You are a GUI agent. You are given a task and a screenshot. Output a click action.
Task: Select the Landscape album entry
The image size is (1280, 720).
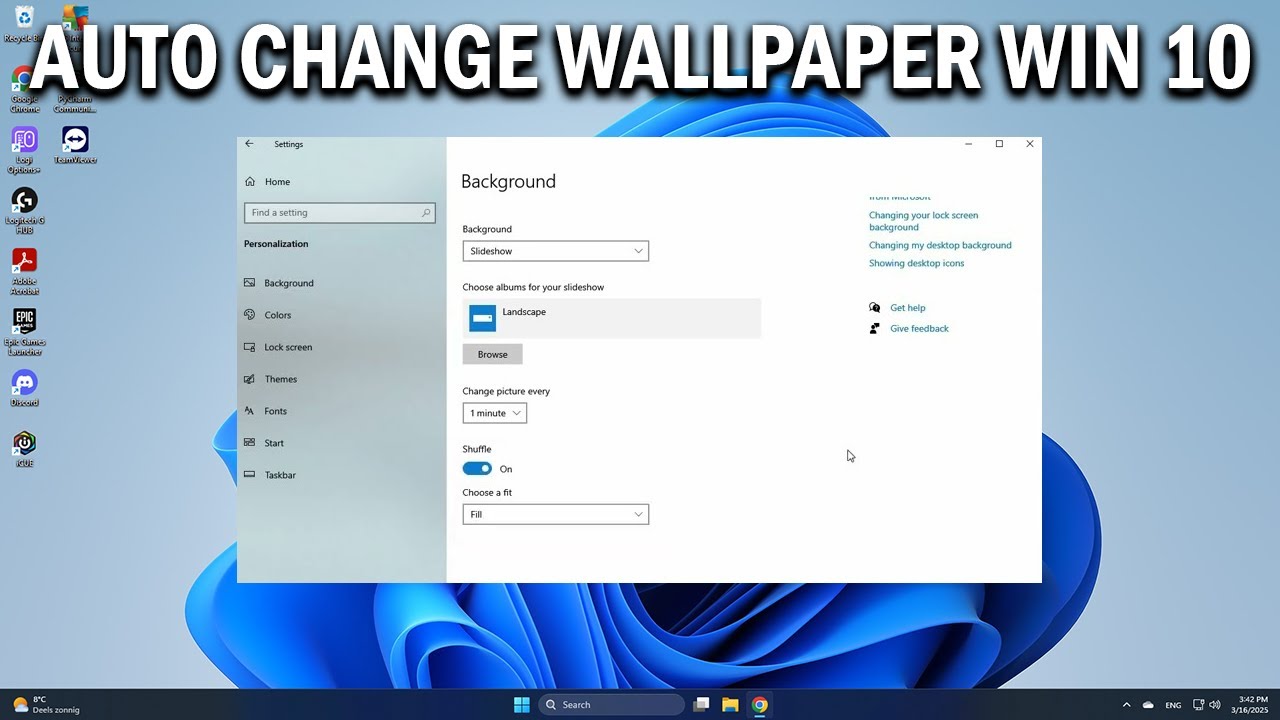(x=612, y=318)
